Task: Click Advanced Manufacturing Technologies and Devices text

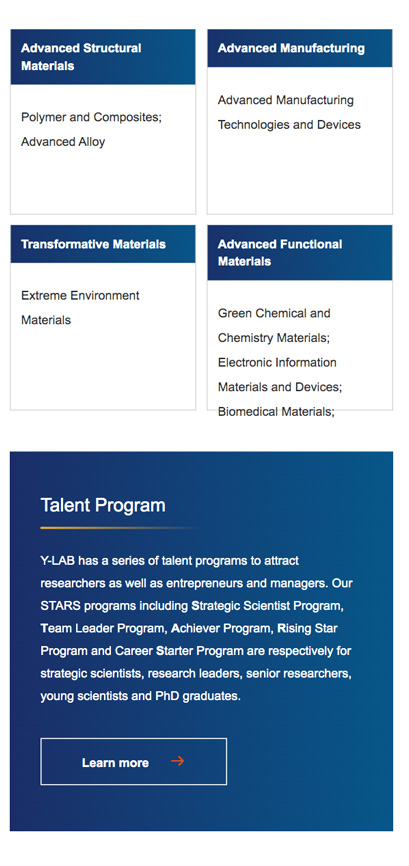Action: pyautogui.click(x=289, y=113)
